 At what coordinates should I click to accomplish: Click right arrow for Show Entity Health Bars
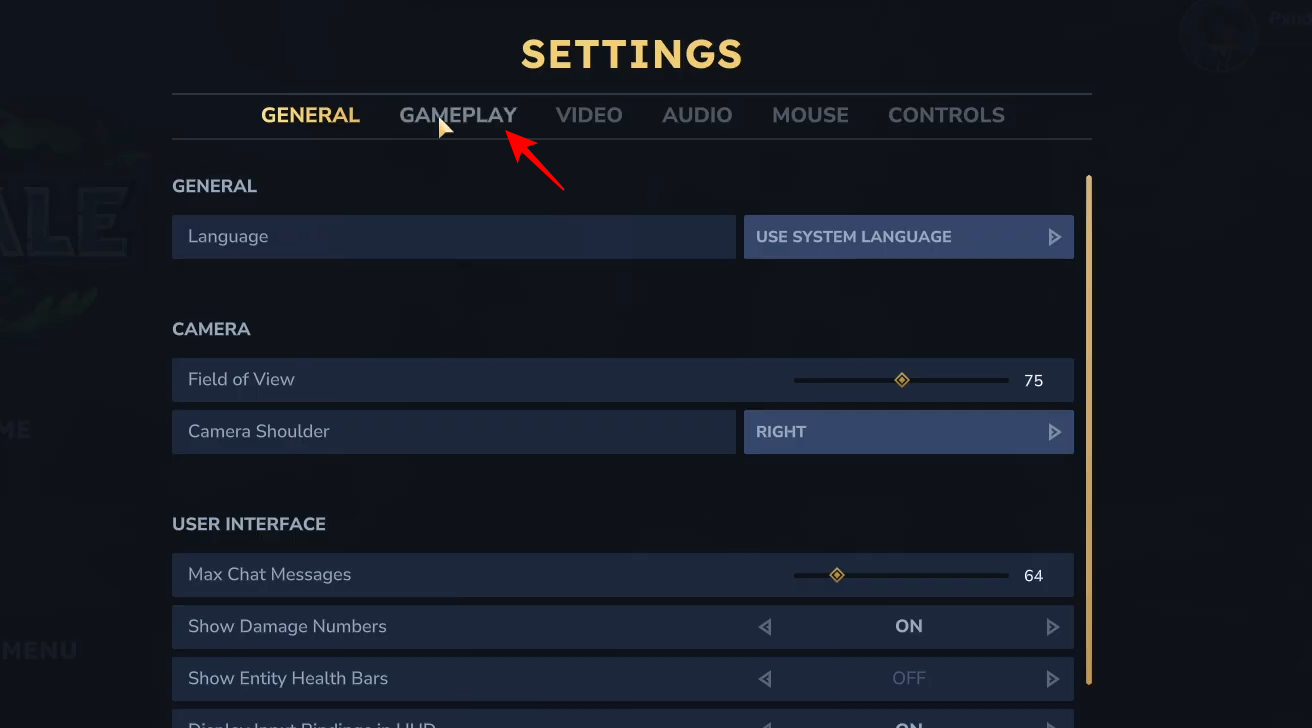pos(1053,679)
